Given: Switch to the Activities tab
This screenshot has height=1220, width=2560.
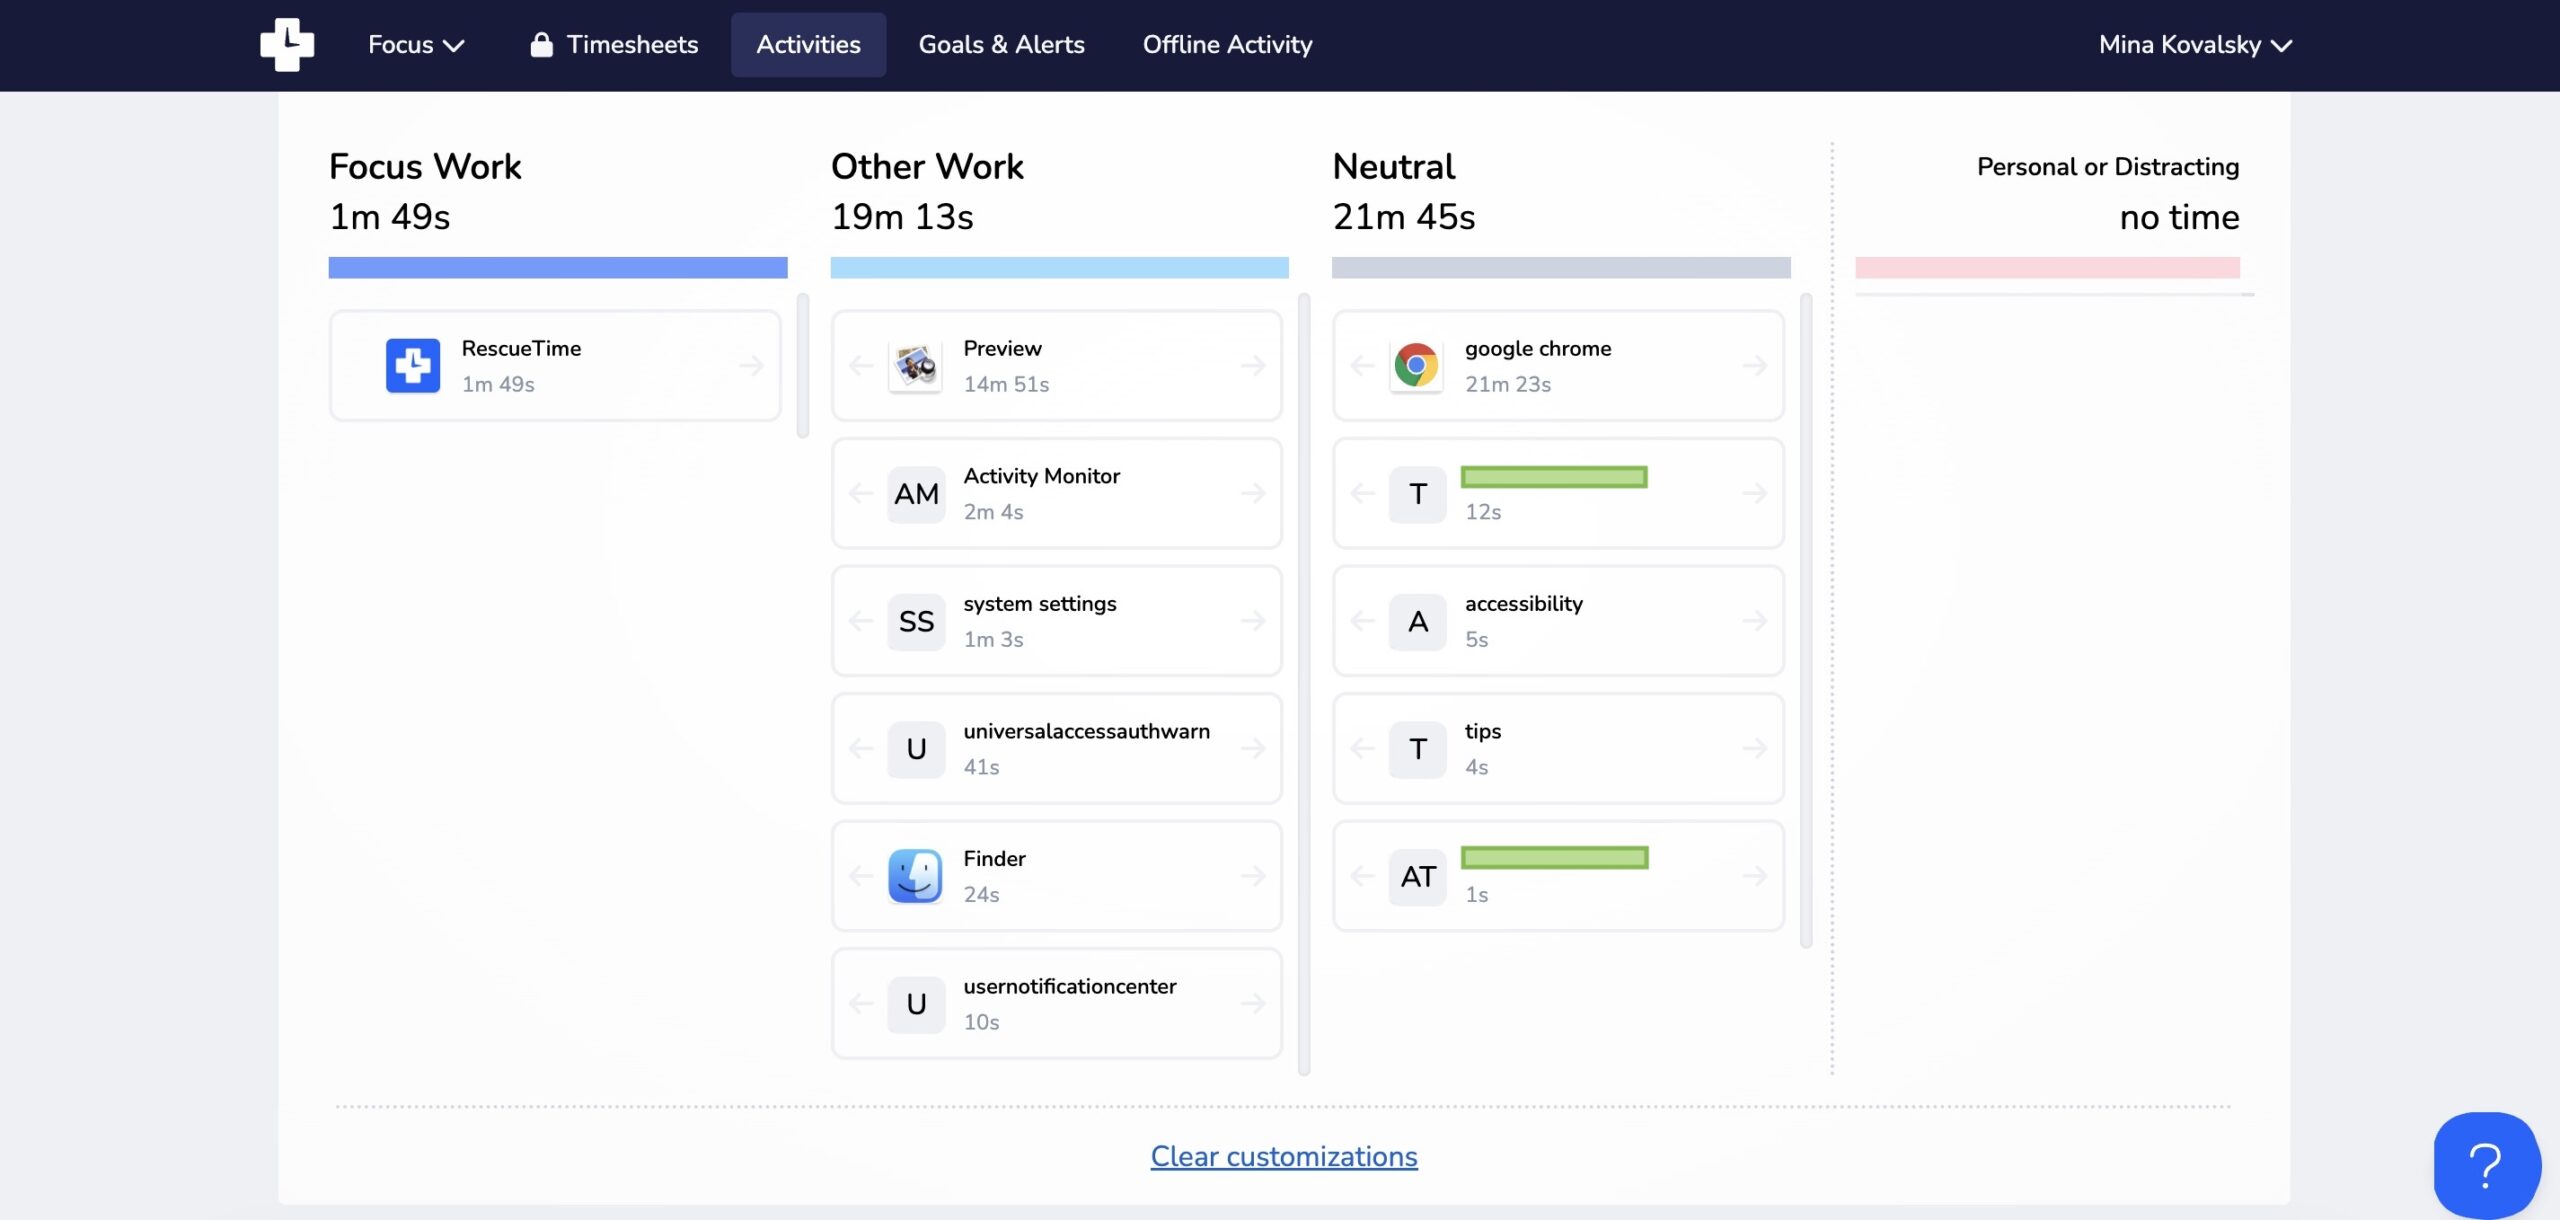Looking at the screenshot, I should [808, 44].
